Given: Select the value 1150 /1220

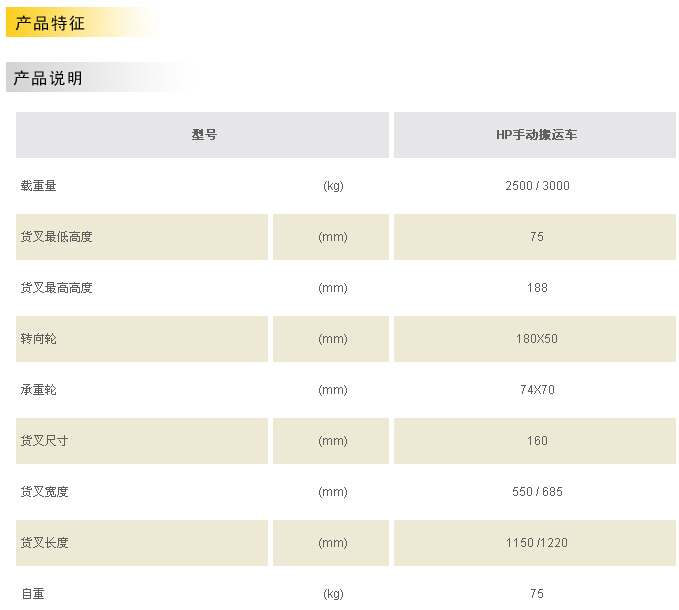Looking at the screenshot, I should (x=537, y=543).
